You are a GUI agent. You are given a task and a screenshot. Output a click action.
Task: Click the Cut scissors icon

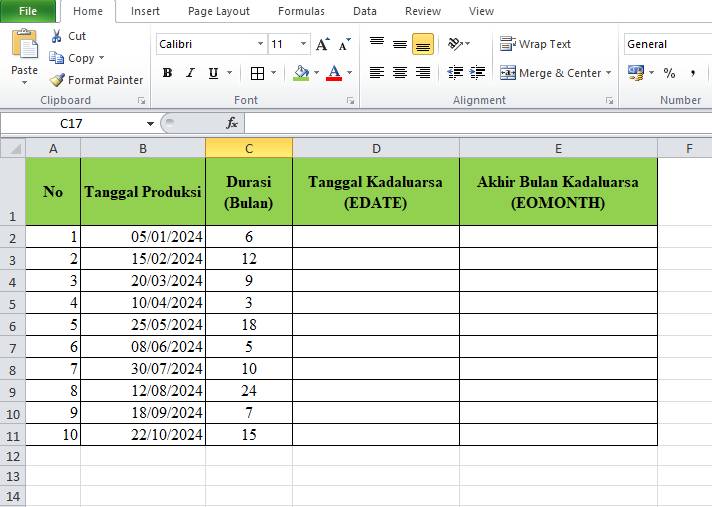click(57, 36)
